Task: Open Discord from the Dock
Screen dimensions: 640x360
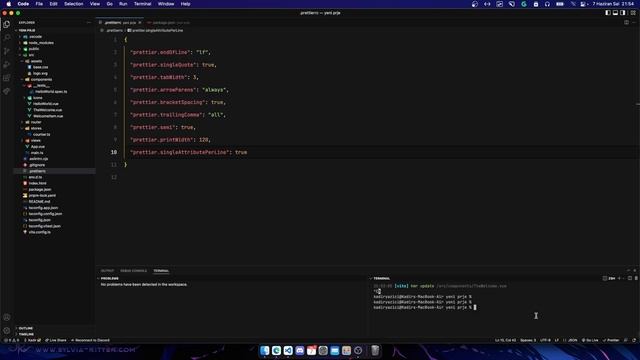Action: tap(300, 350)
